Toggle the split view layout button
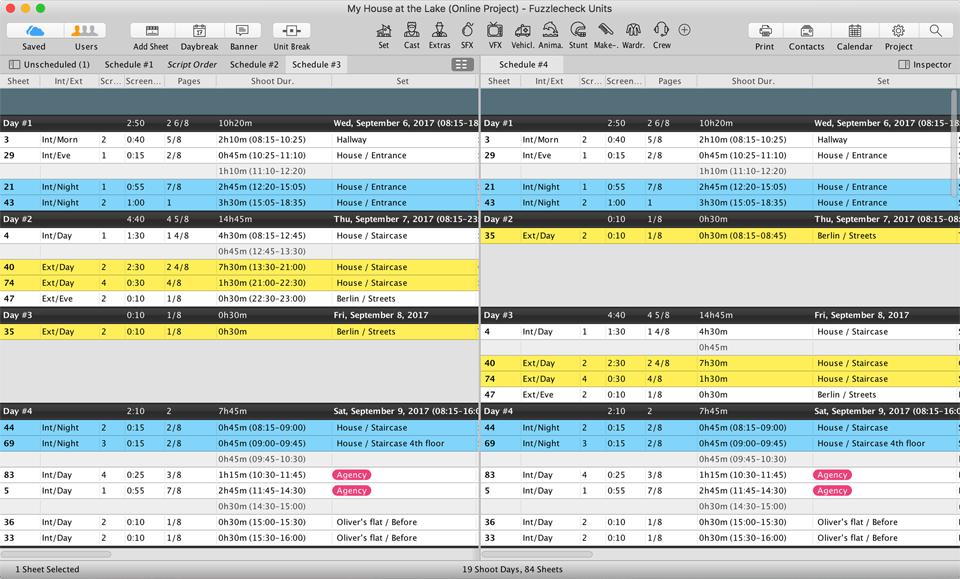 pos(462,64)
